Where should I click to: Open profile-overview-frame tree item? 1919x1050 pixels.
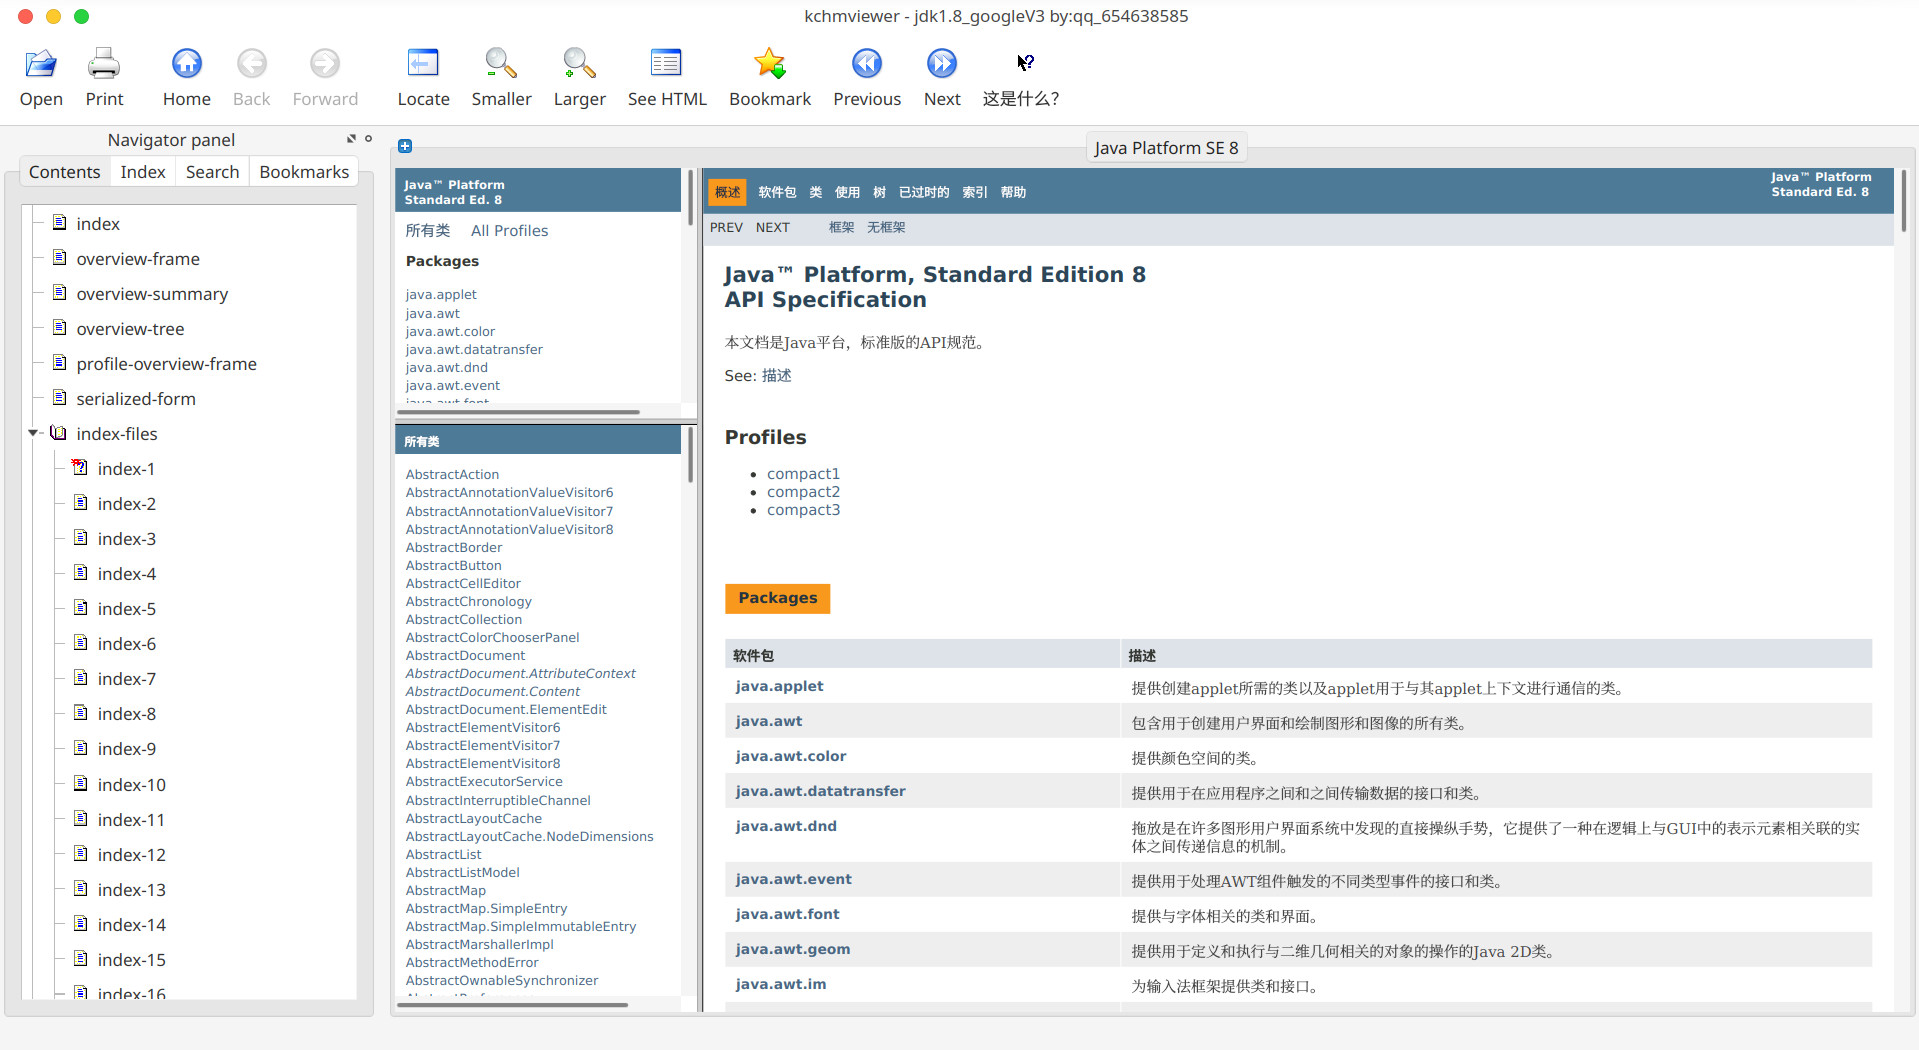[x=166, y=364]
